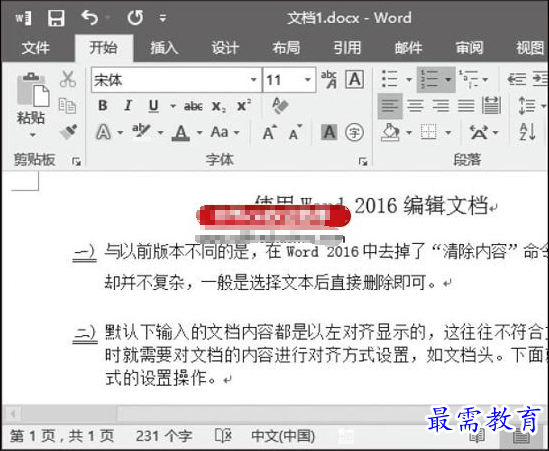Expand font color dropdown arrow
The width and height of the screenshot is (549, 451).
[x=200, y=133]
